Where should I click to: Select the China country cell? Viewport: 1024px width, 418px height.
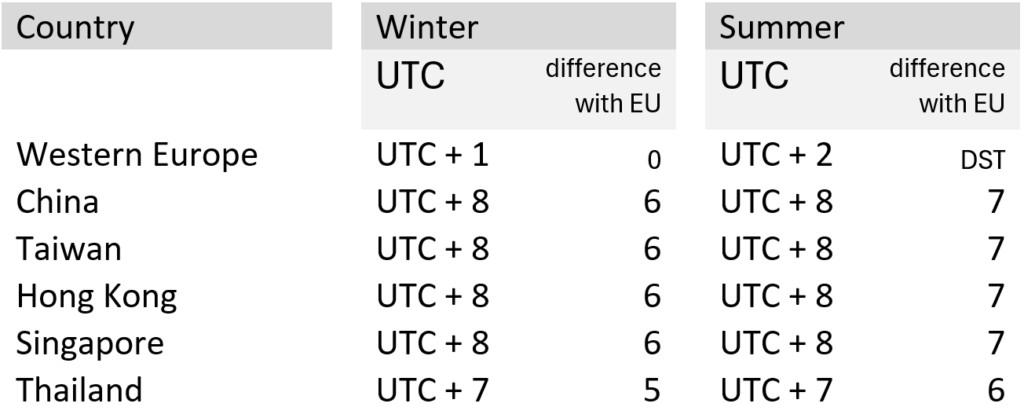57,202
